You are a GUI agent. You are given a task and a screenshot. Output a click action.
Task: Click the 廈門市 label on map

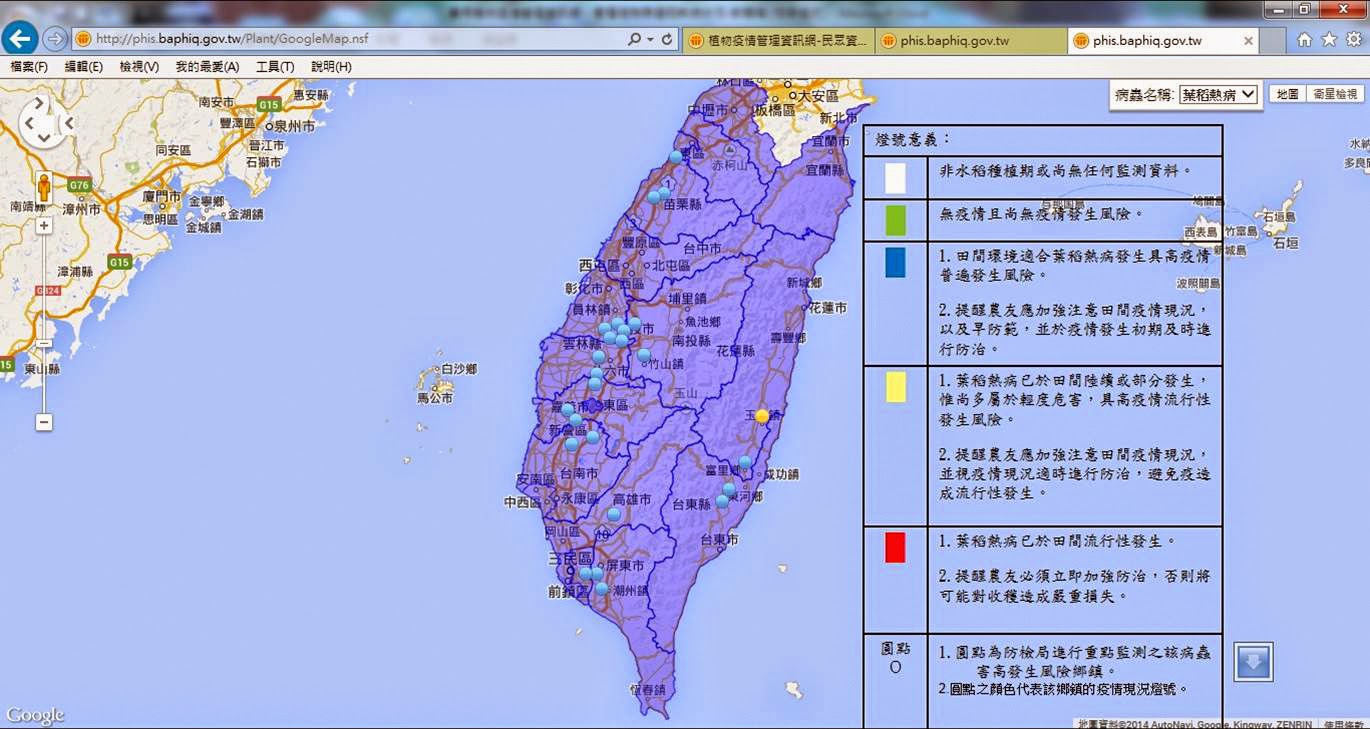160,197
